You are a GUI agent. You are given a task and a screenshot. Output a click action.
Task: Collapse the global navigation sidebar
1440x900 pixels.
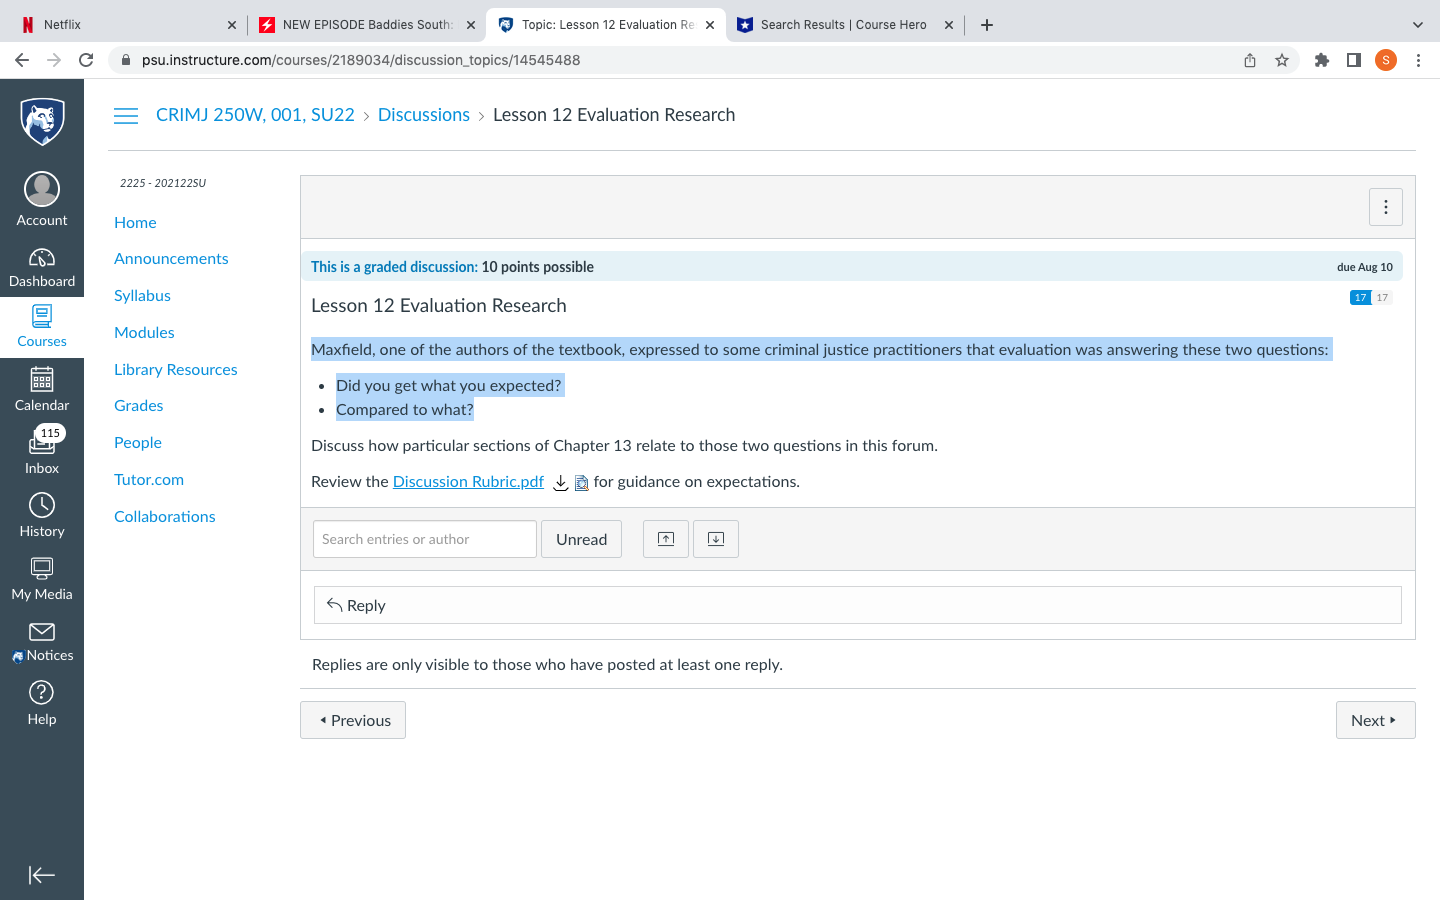click(42, 875)
